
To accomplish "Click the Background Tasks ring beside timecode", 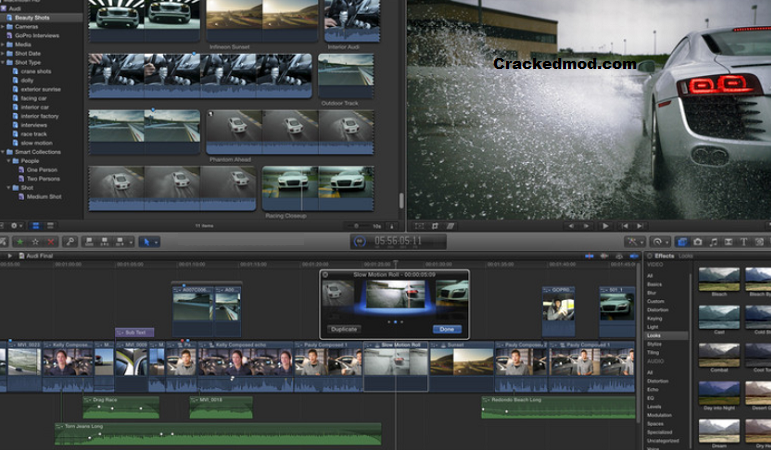I will pyautogui.click(x=360, y=241).
